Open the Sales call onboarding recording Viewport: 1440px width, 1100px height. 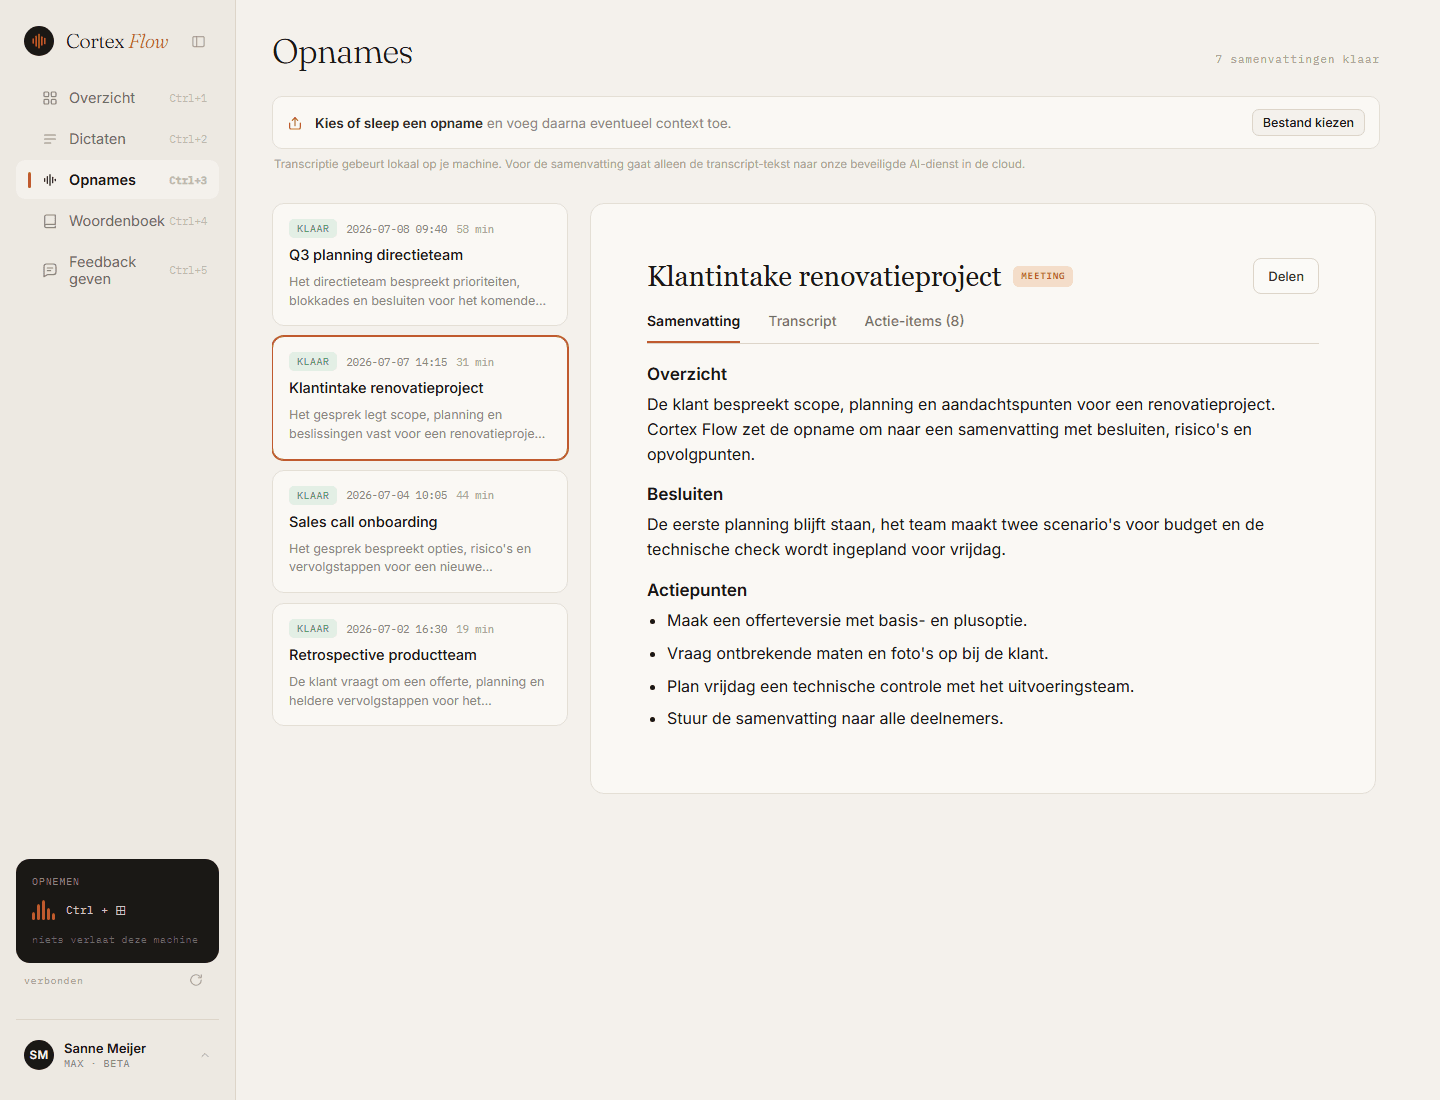[420, 531]
